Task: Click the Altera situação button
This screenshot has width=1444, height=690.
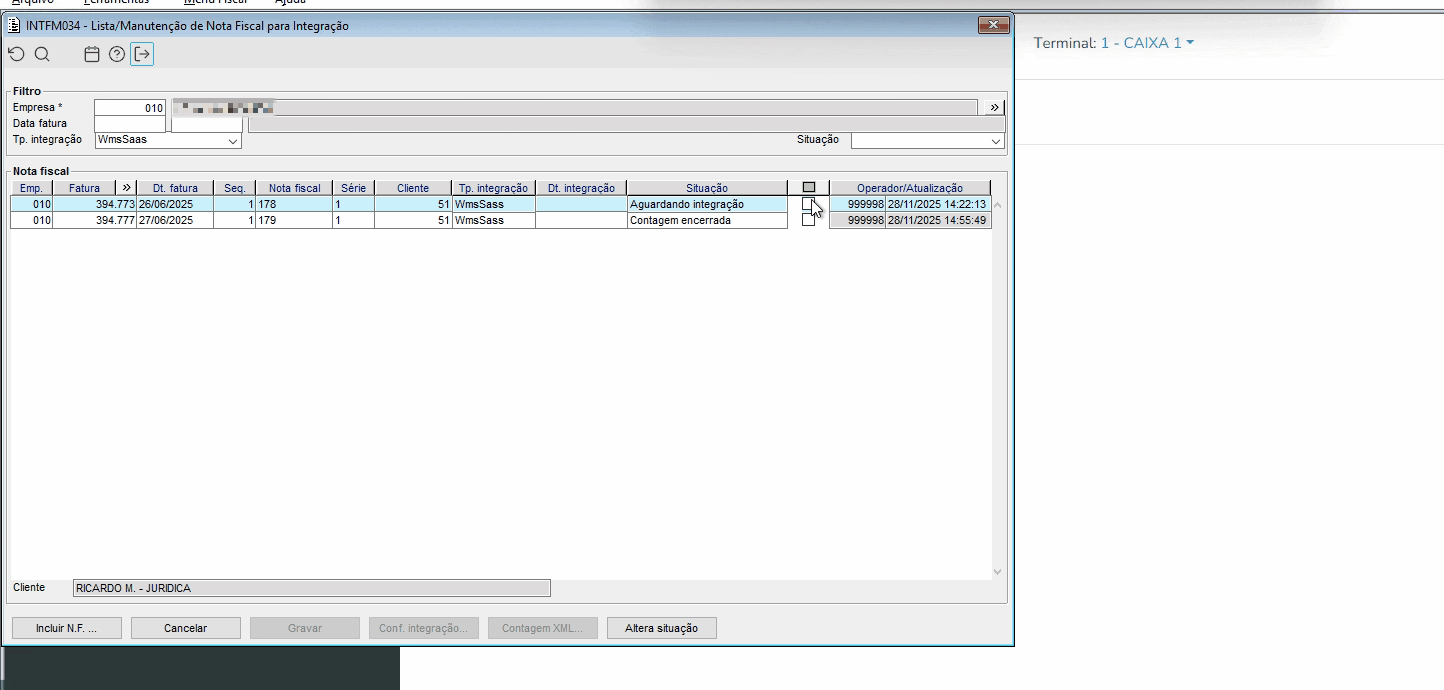Action: 661,628
